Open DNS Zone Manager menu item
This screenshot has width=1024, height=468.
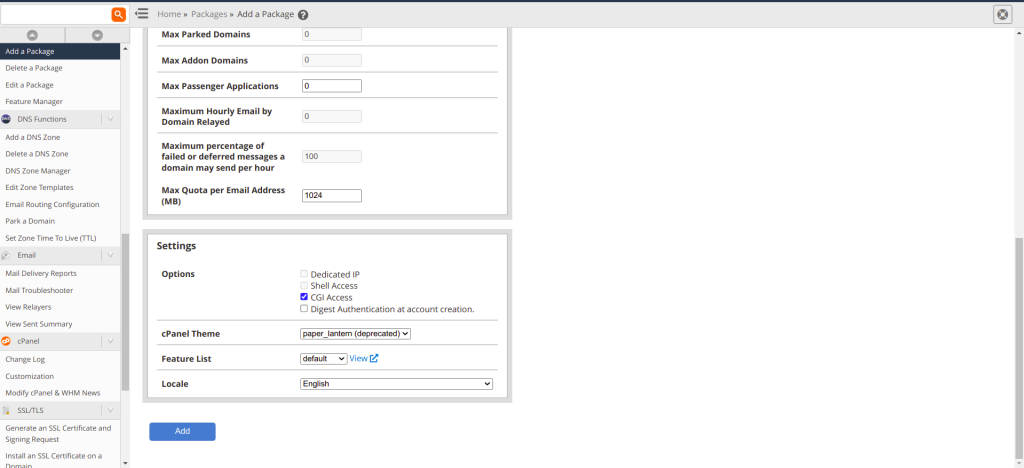38,171
